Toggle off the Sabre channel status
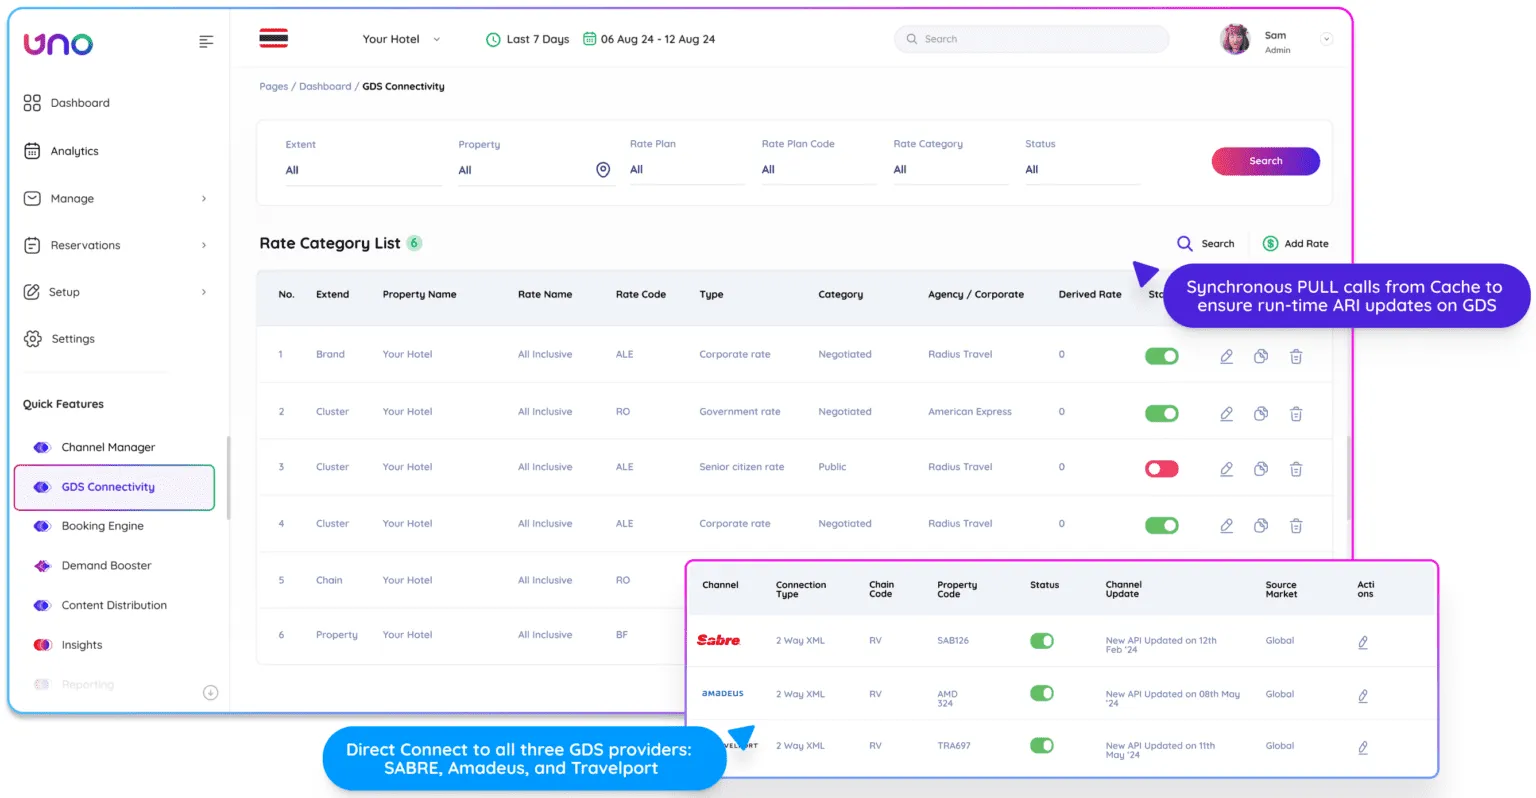The height and width of the screenshot is (798, 1536). pyautogui.click(x=1042, y=641)
